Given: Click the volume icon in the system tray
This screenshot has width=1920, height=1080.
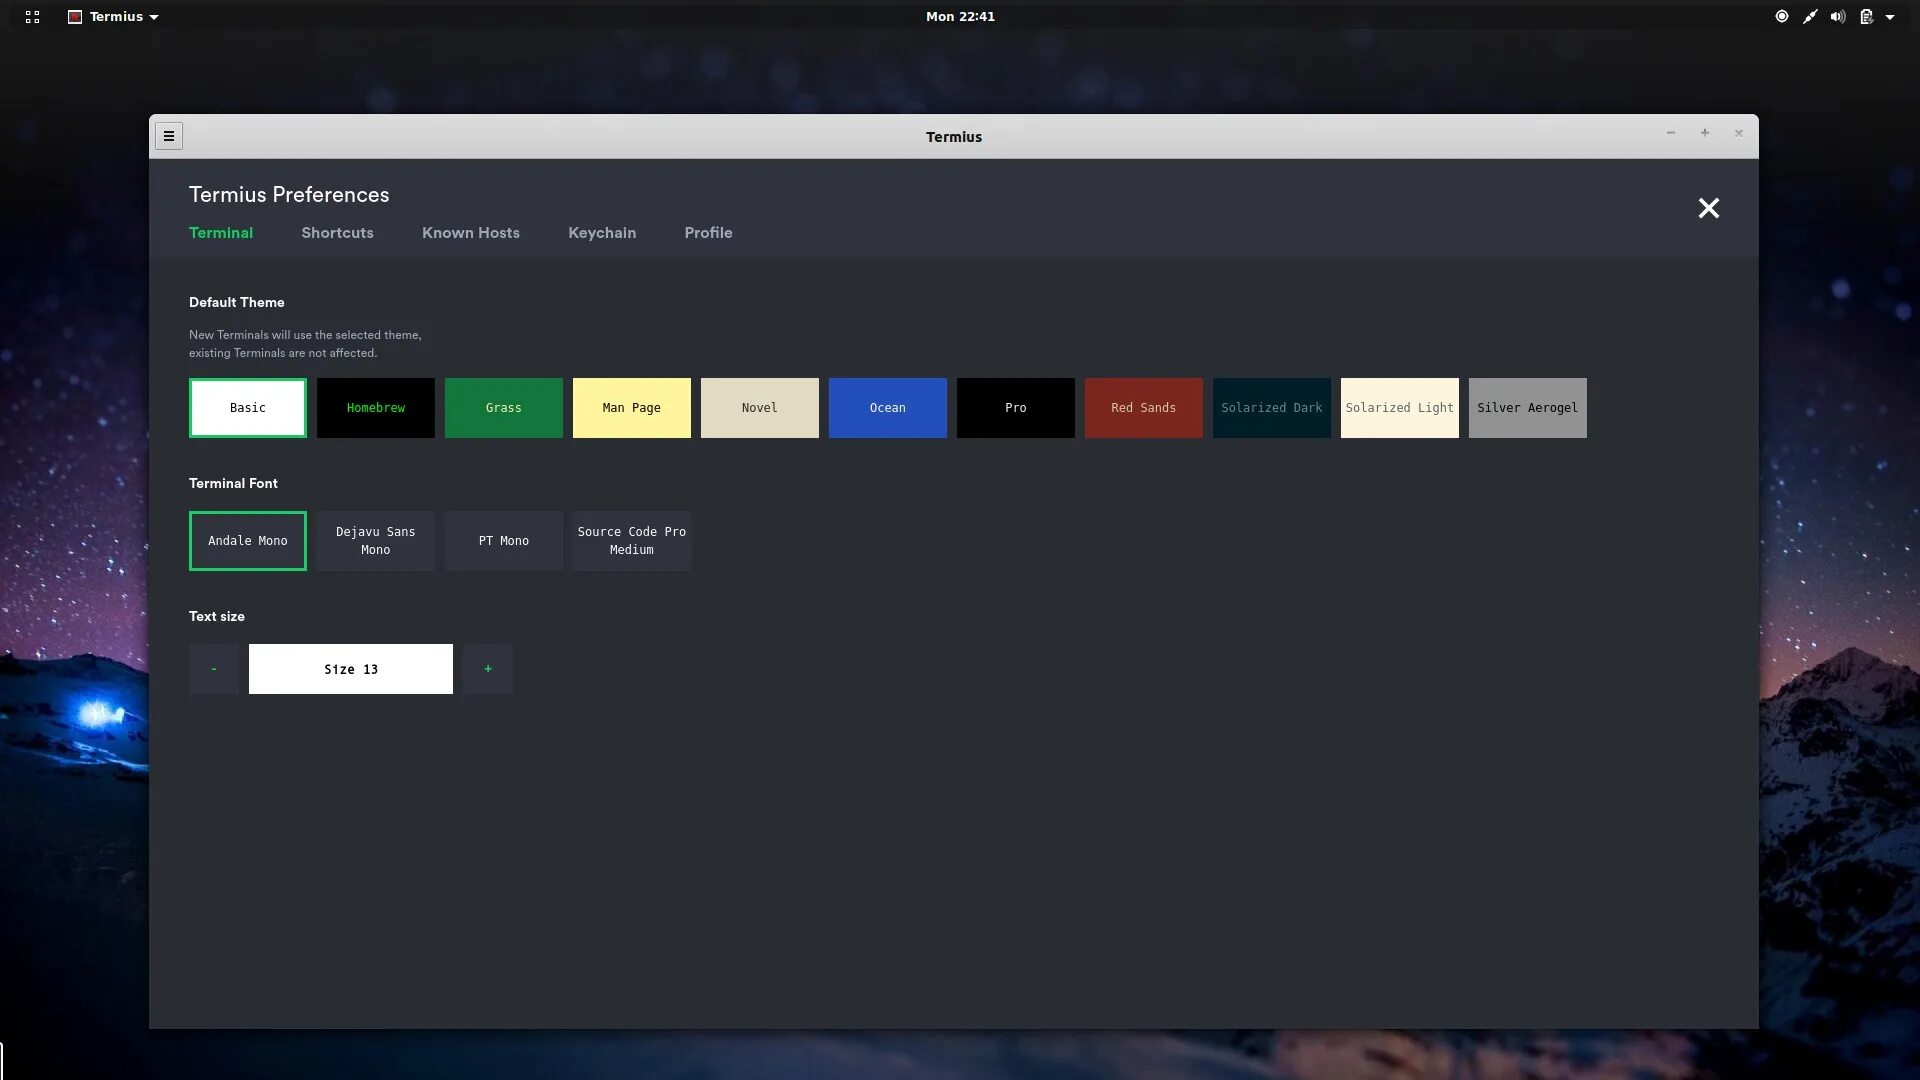Looking at the screenshot, I should 1838,17.
